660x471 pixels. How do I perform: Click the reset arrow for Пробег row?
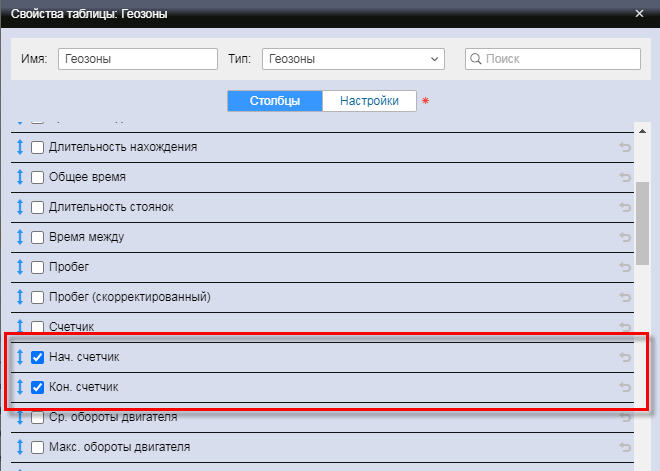625,268
